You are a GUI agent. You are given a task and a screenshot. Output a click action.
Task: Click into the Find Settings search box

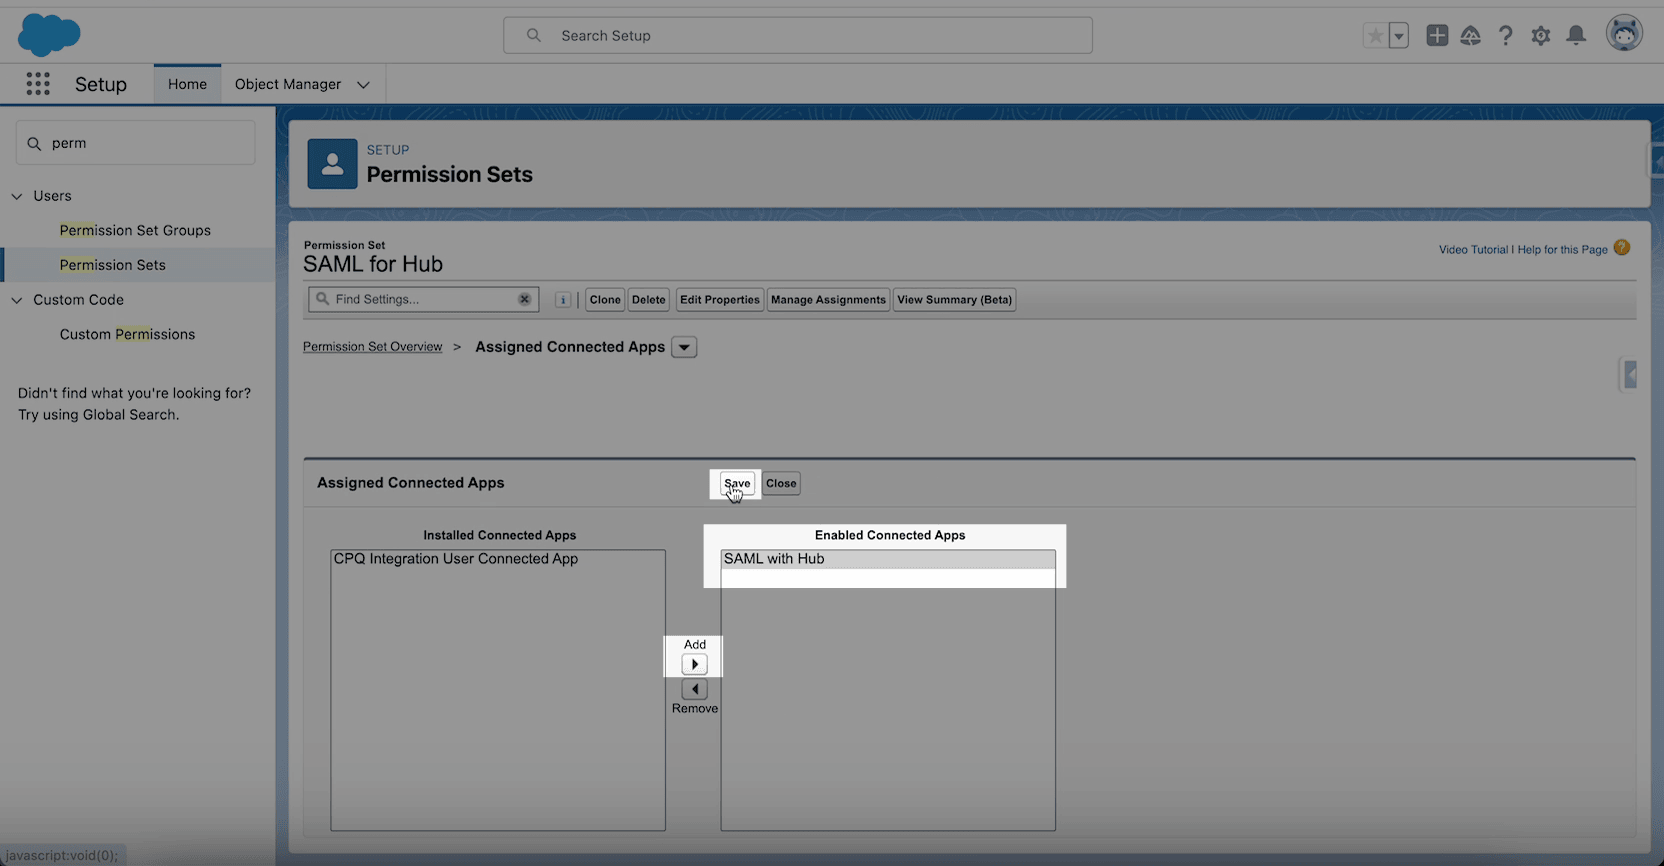coord(423,299)
